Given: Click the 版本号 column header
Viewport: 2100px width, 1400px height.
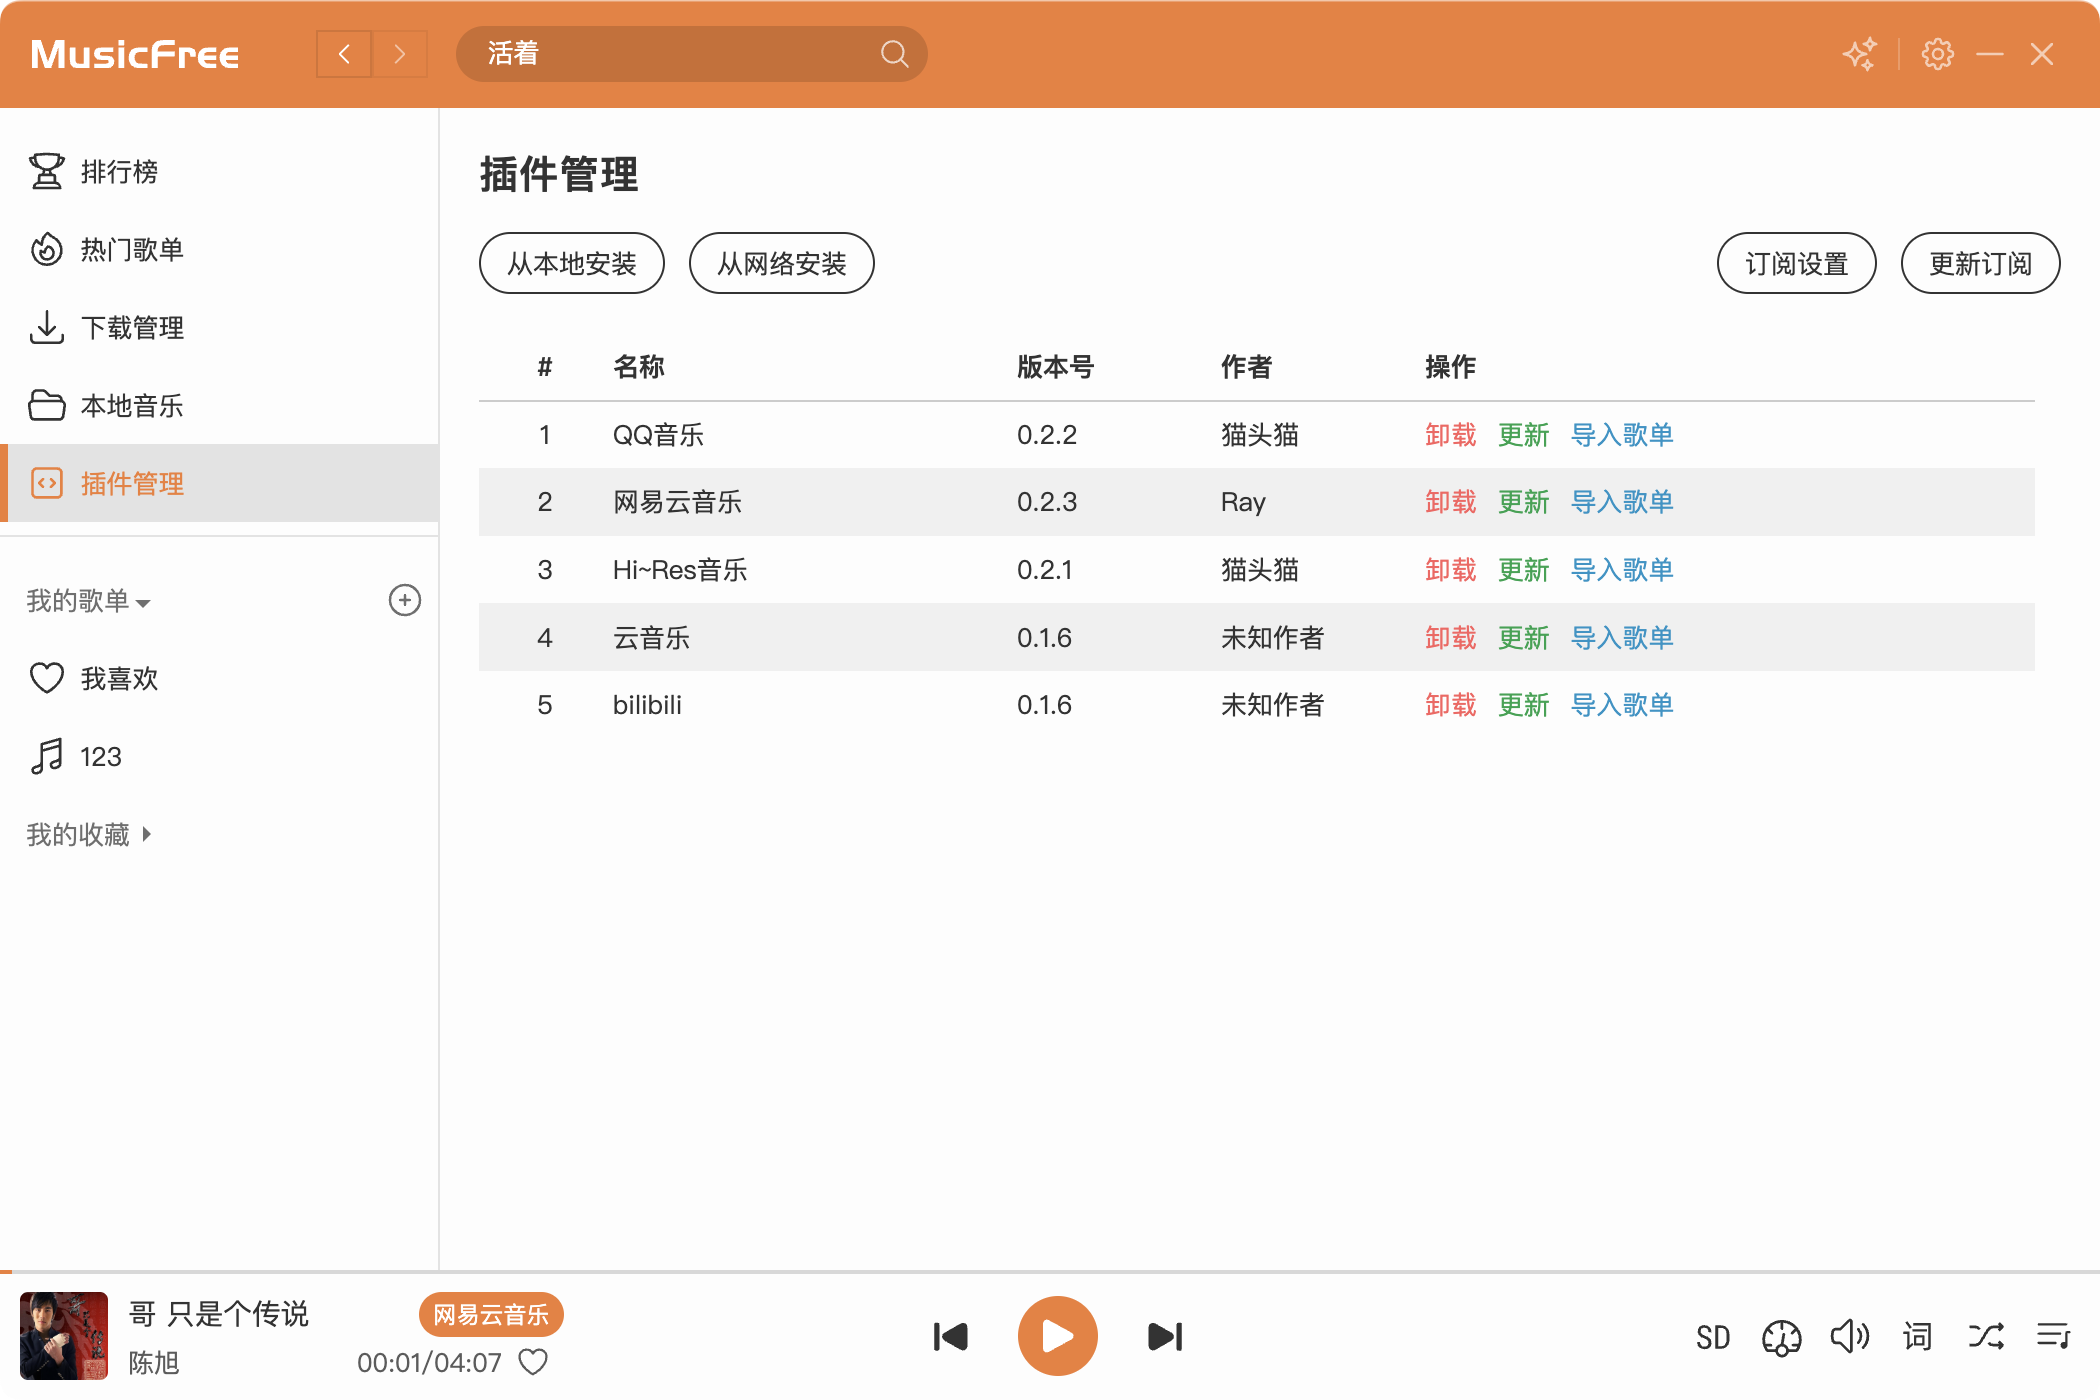Looking at the screenshot, I should click(1055, 366).
